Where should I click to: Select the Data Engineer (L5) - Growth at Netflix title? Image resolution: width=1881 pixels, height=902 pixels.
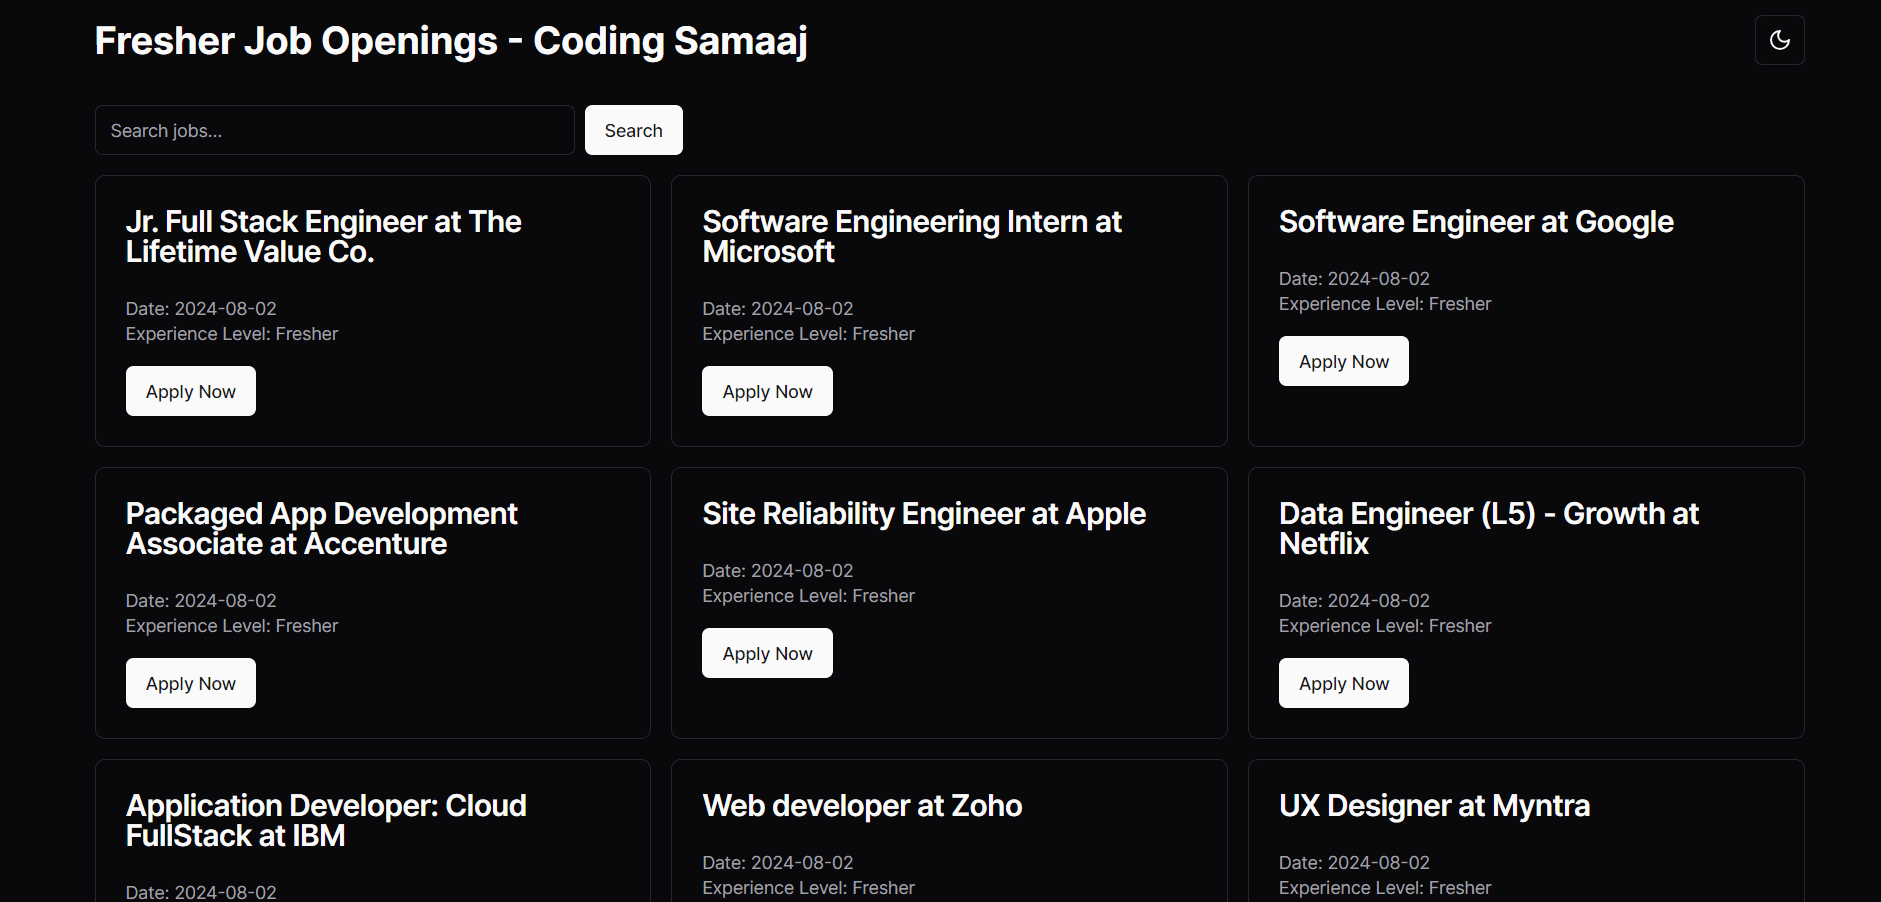(1489, 528)
